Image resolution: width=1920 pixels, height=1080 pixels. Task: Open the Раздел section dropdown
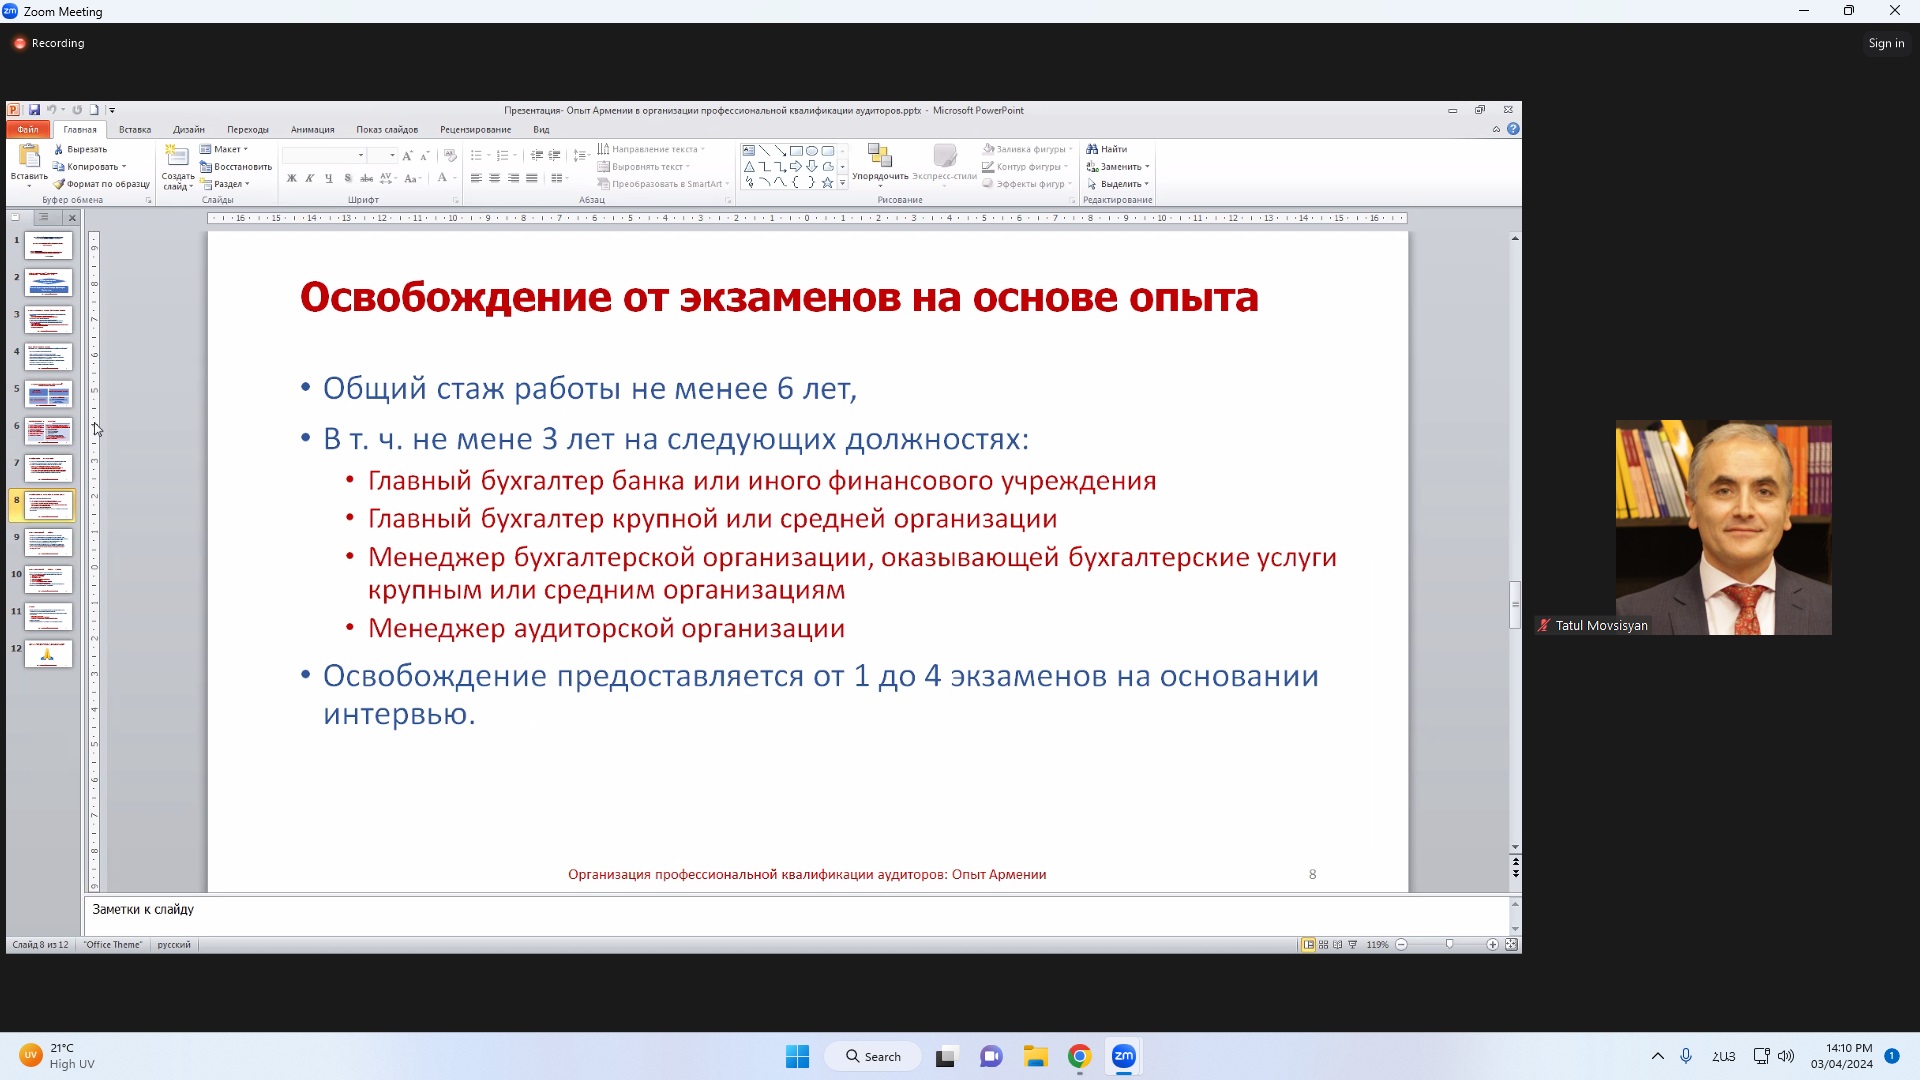pos(229,184)
